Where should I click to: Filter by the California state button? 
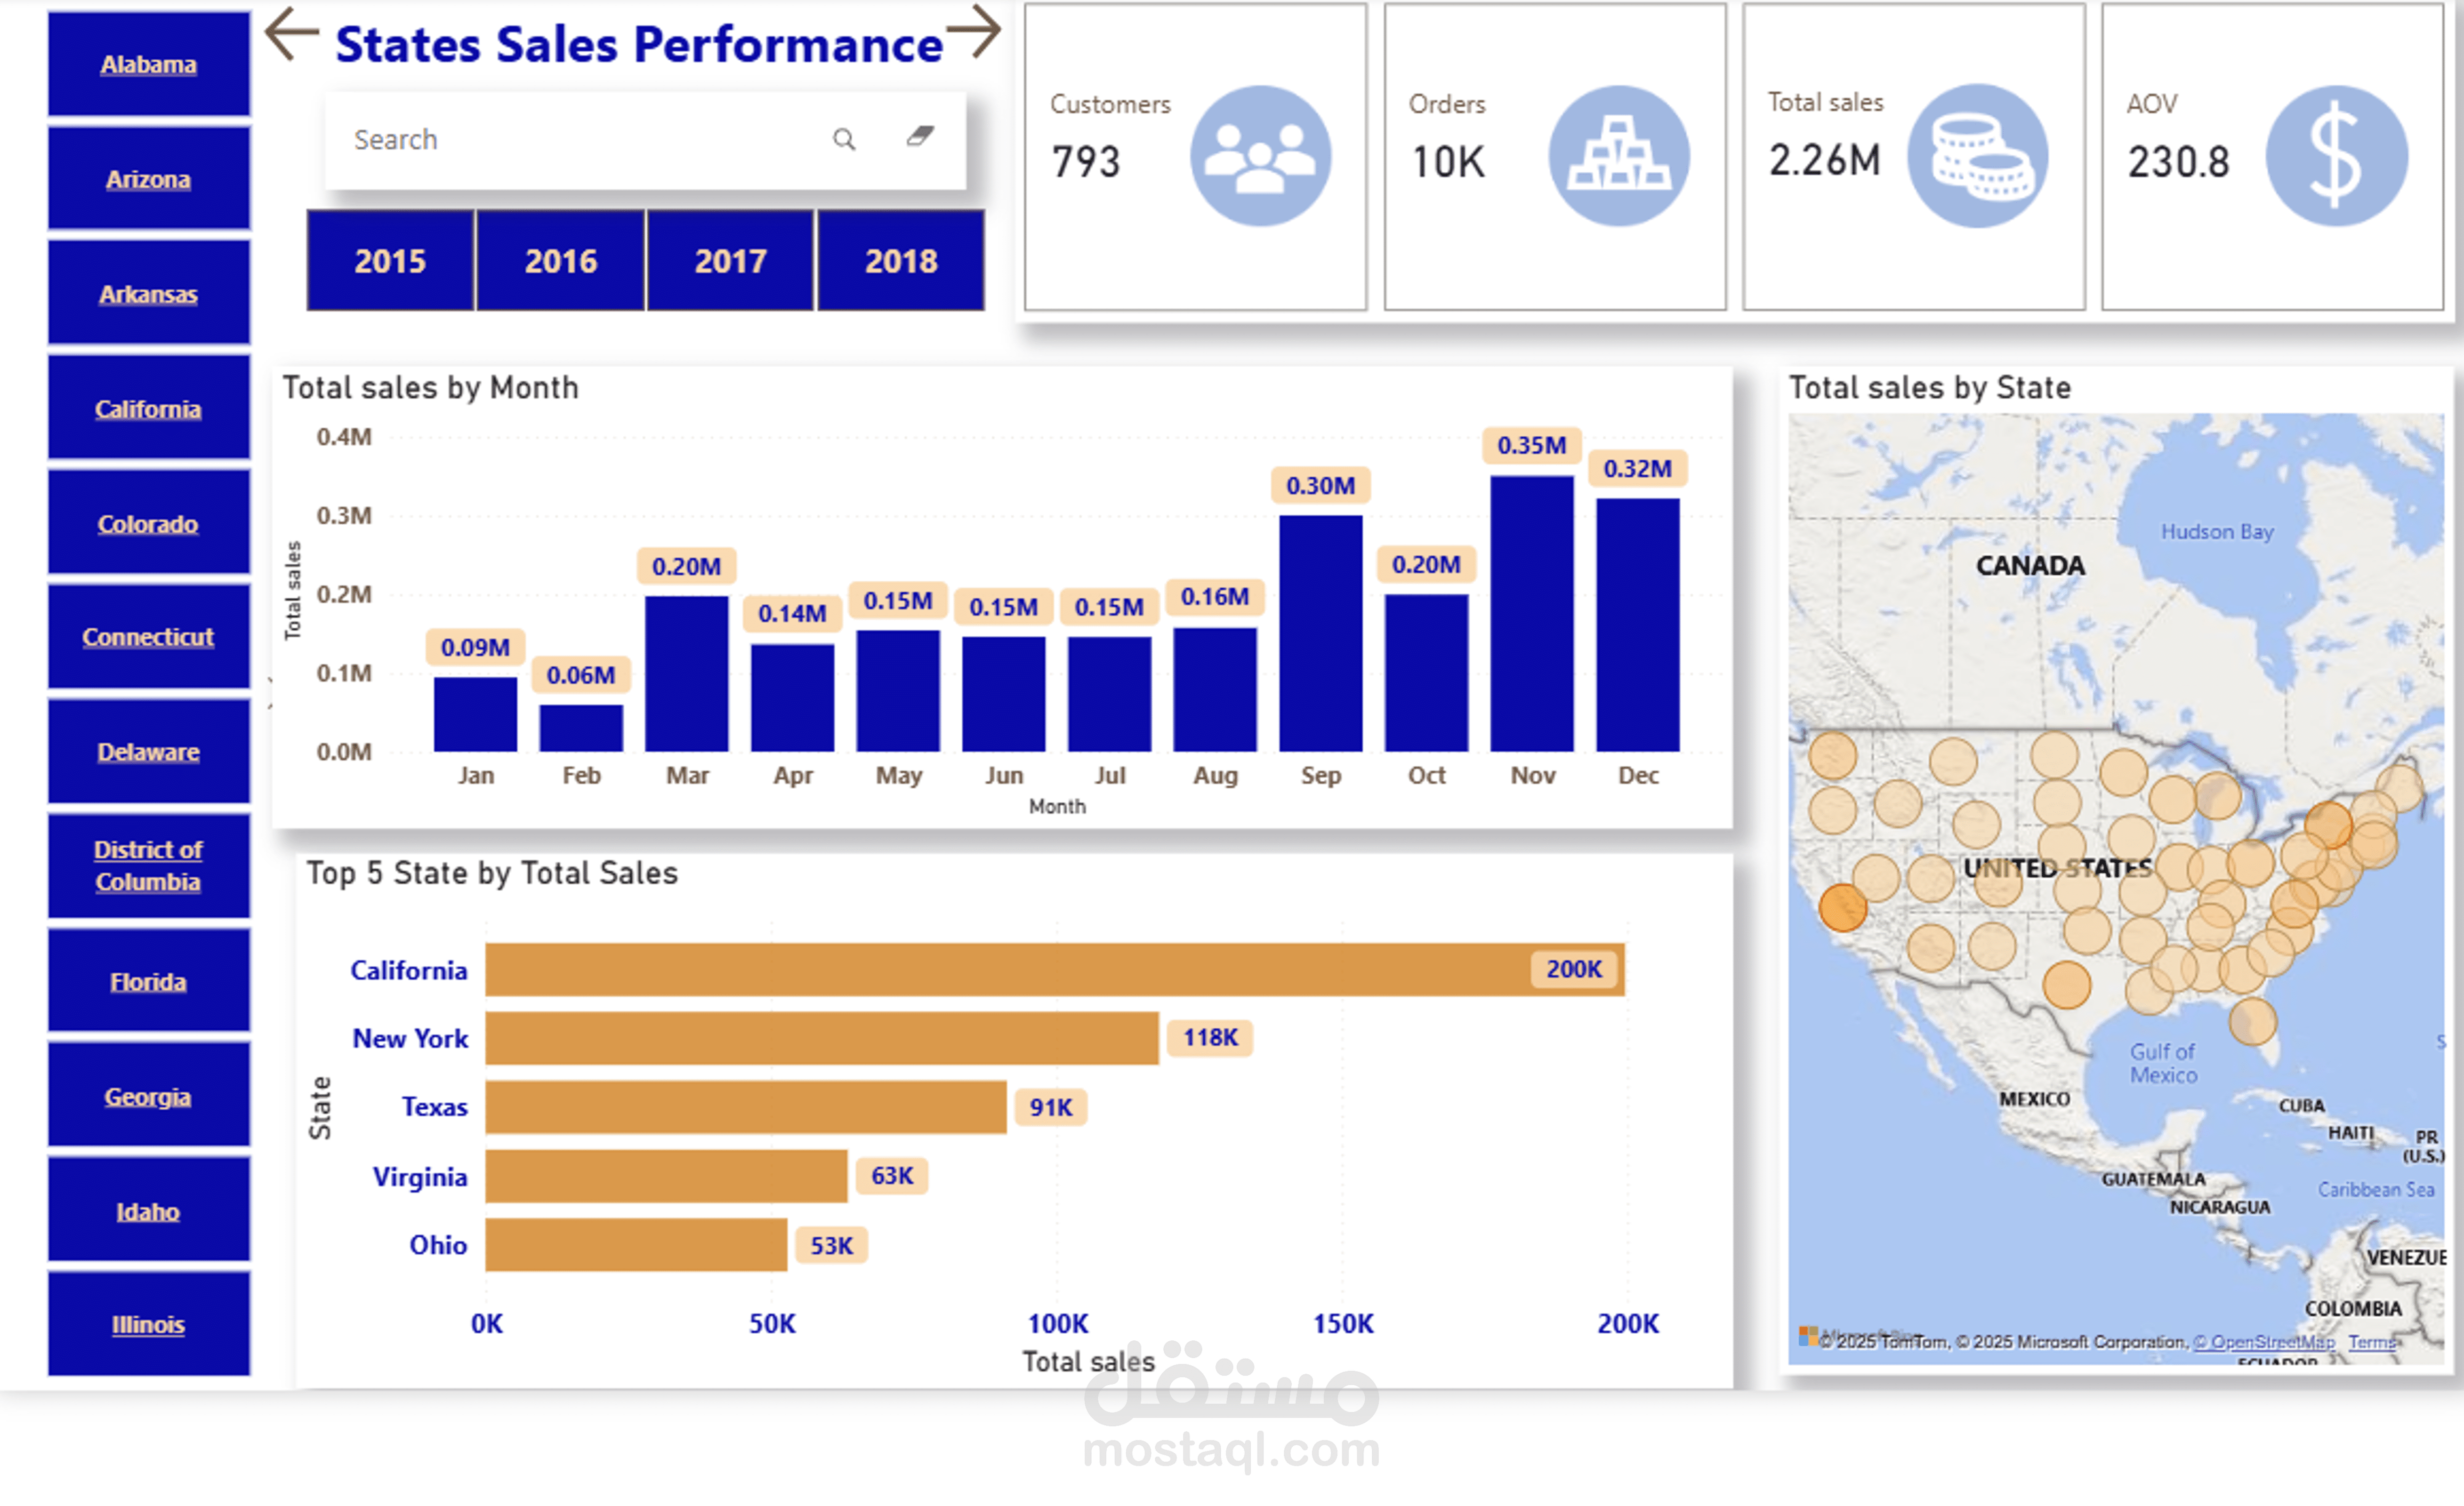(x=148, y=409)
